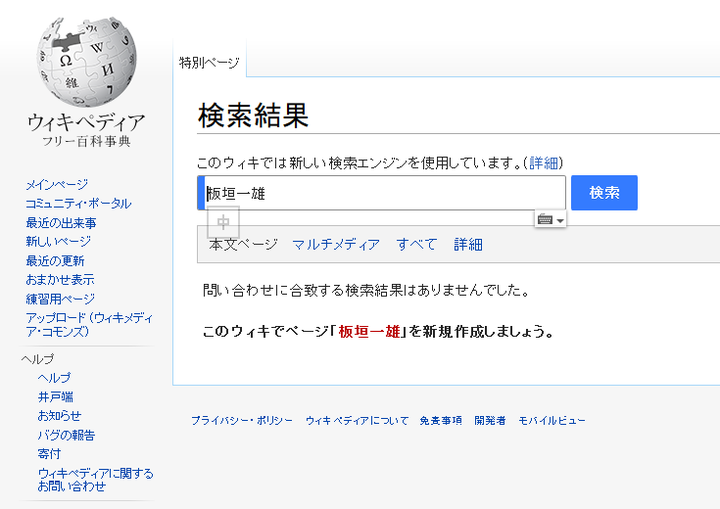
Task: Open 開発者 footer link
Action: tap(490, 420)
